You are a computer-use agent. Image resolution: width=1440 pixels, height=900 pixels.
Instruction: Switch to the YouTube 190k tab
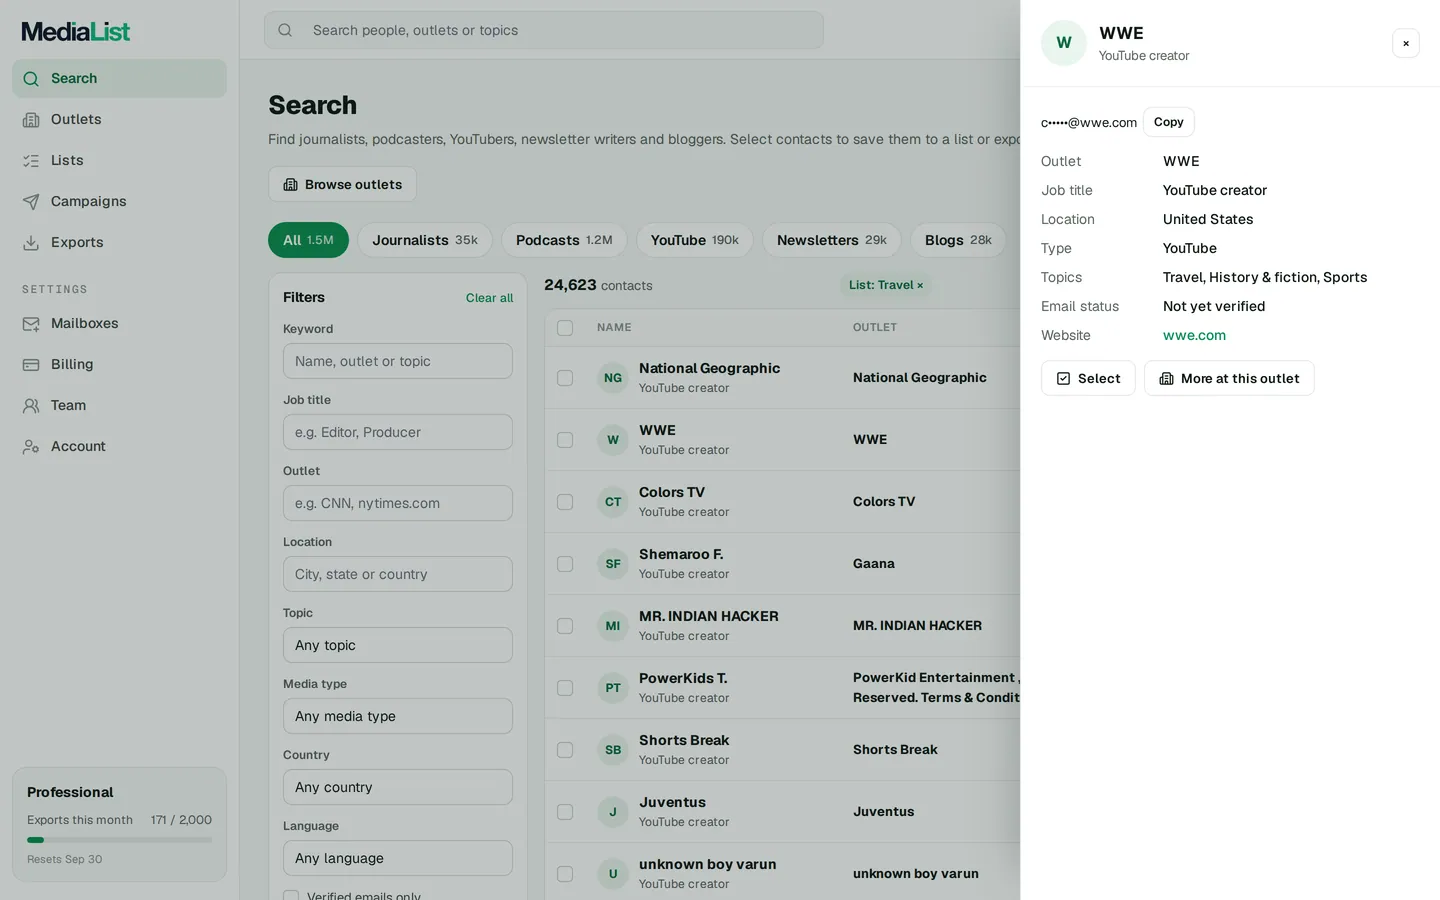(695, 240)
